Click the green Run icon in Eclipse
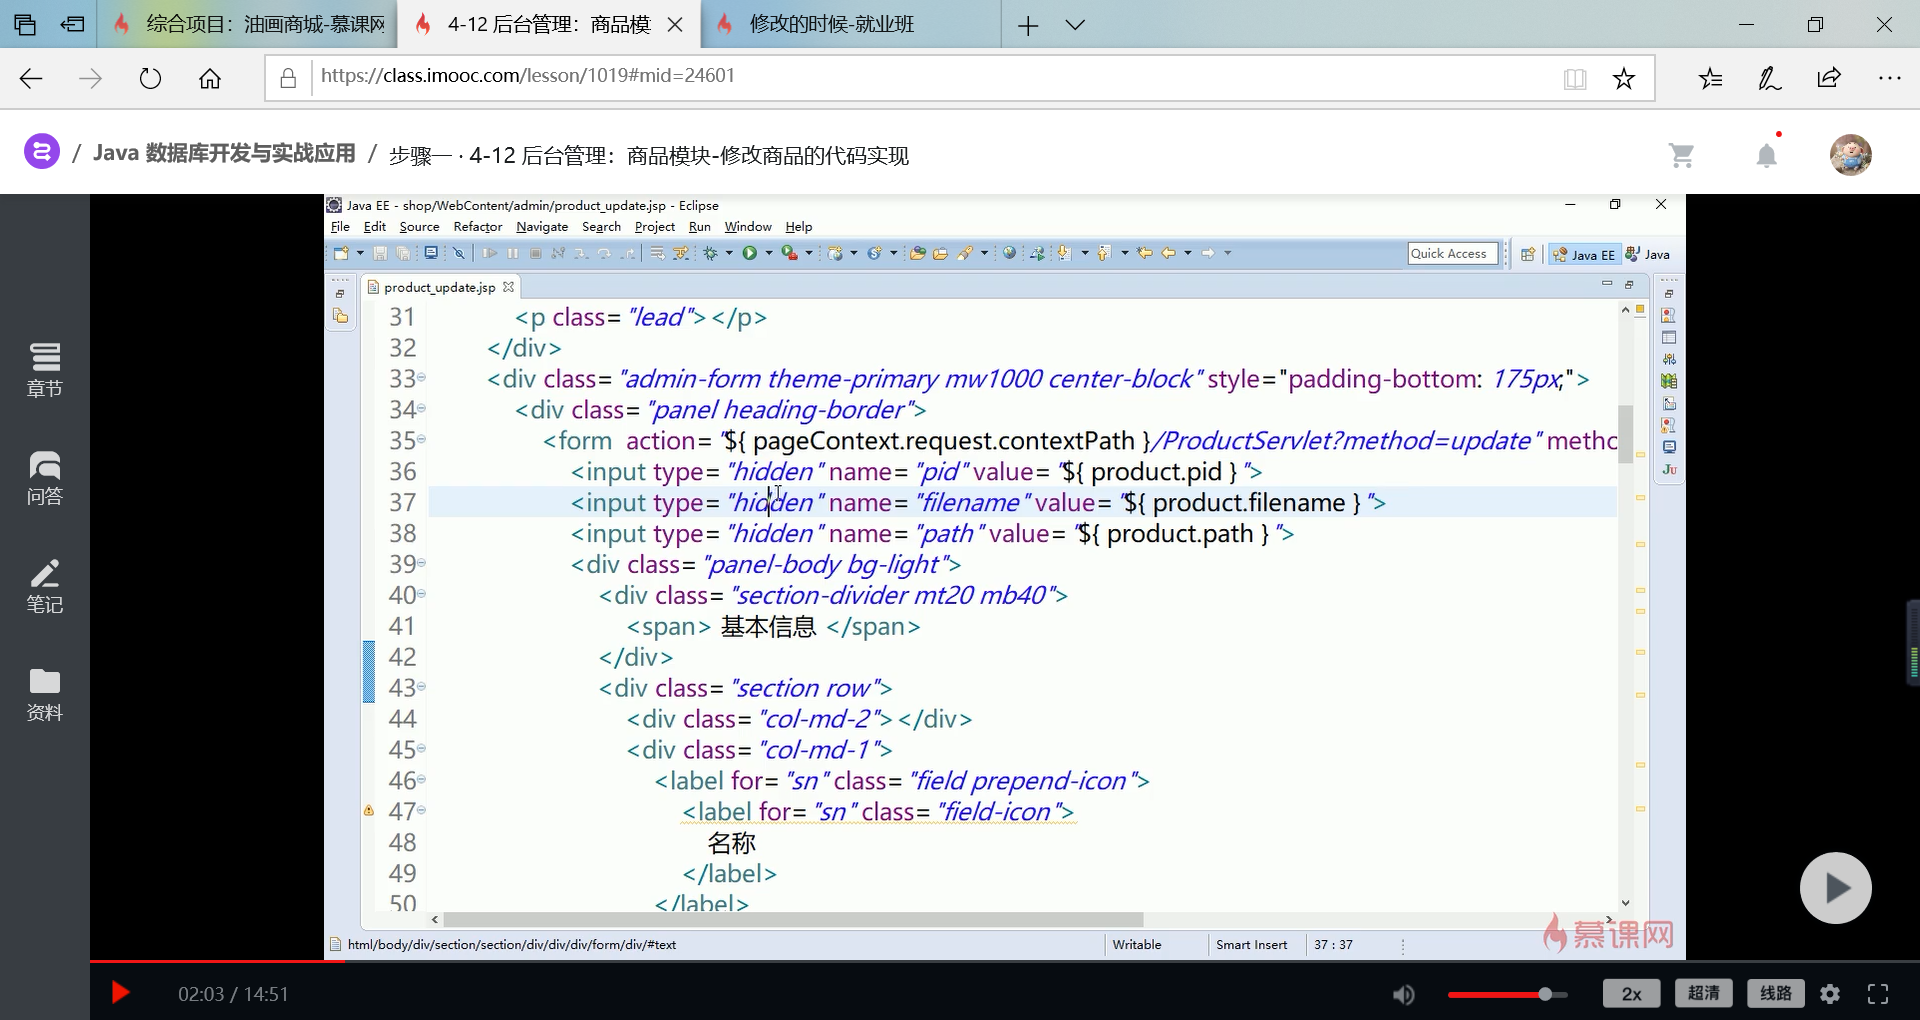Screen dimensions: 1920x1020 pyautogui.click(x=750, y=253)
